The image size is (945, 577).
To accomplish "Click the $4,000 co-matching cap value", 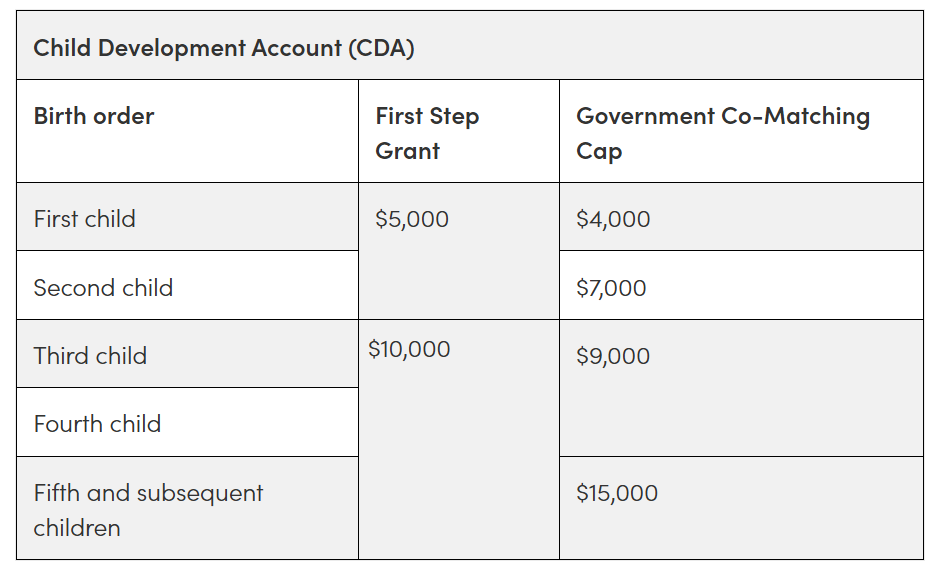I will tap(613, 219).
